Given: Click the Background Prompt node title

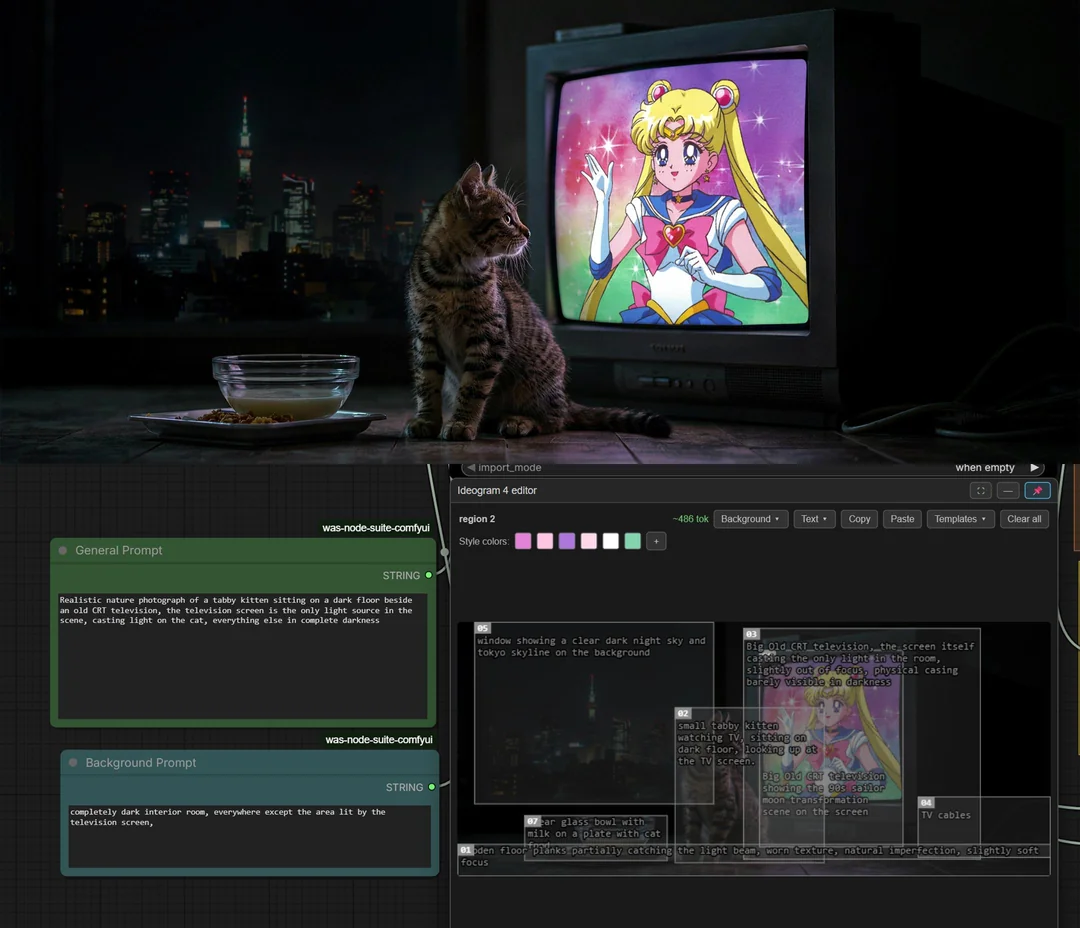Looking at the screenshot, I should coord(141,763).
